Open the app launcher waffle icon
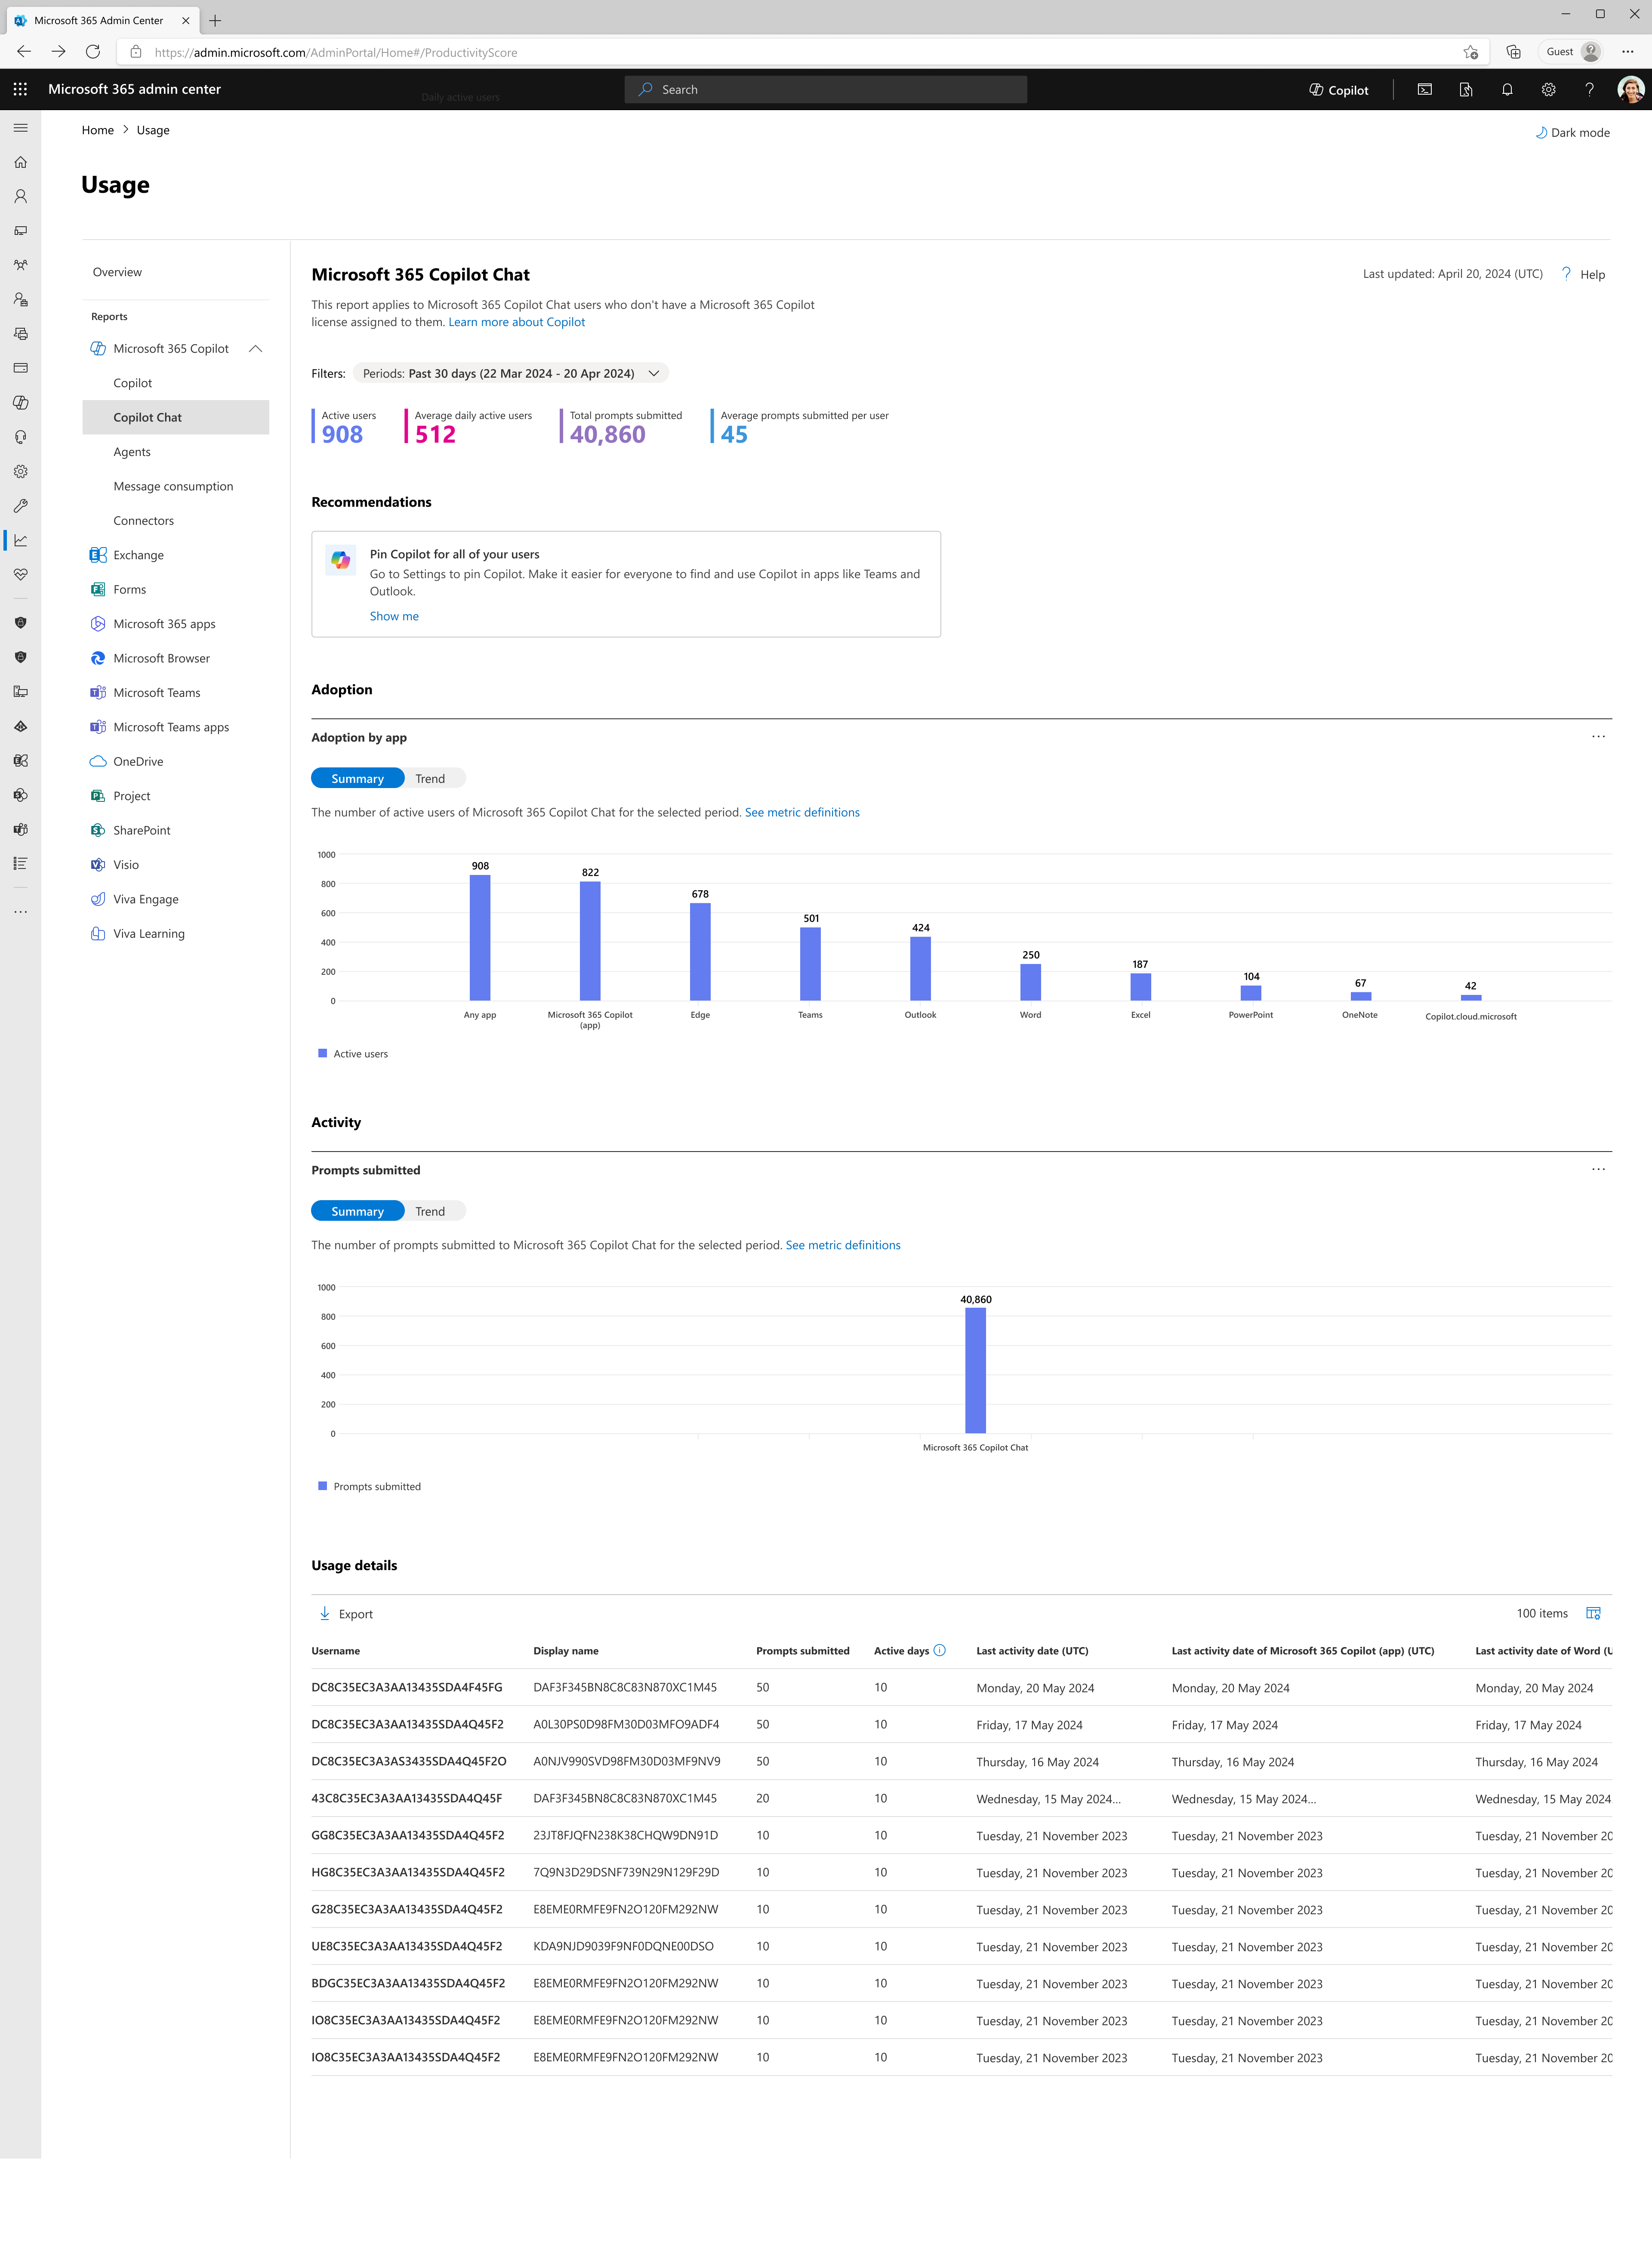1652x2242 pixels. 20,89
